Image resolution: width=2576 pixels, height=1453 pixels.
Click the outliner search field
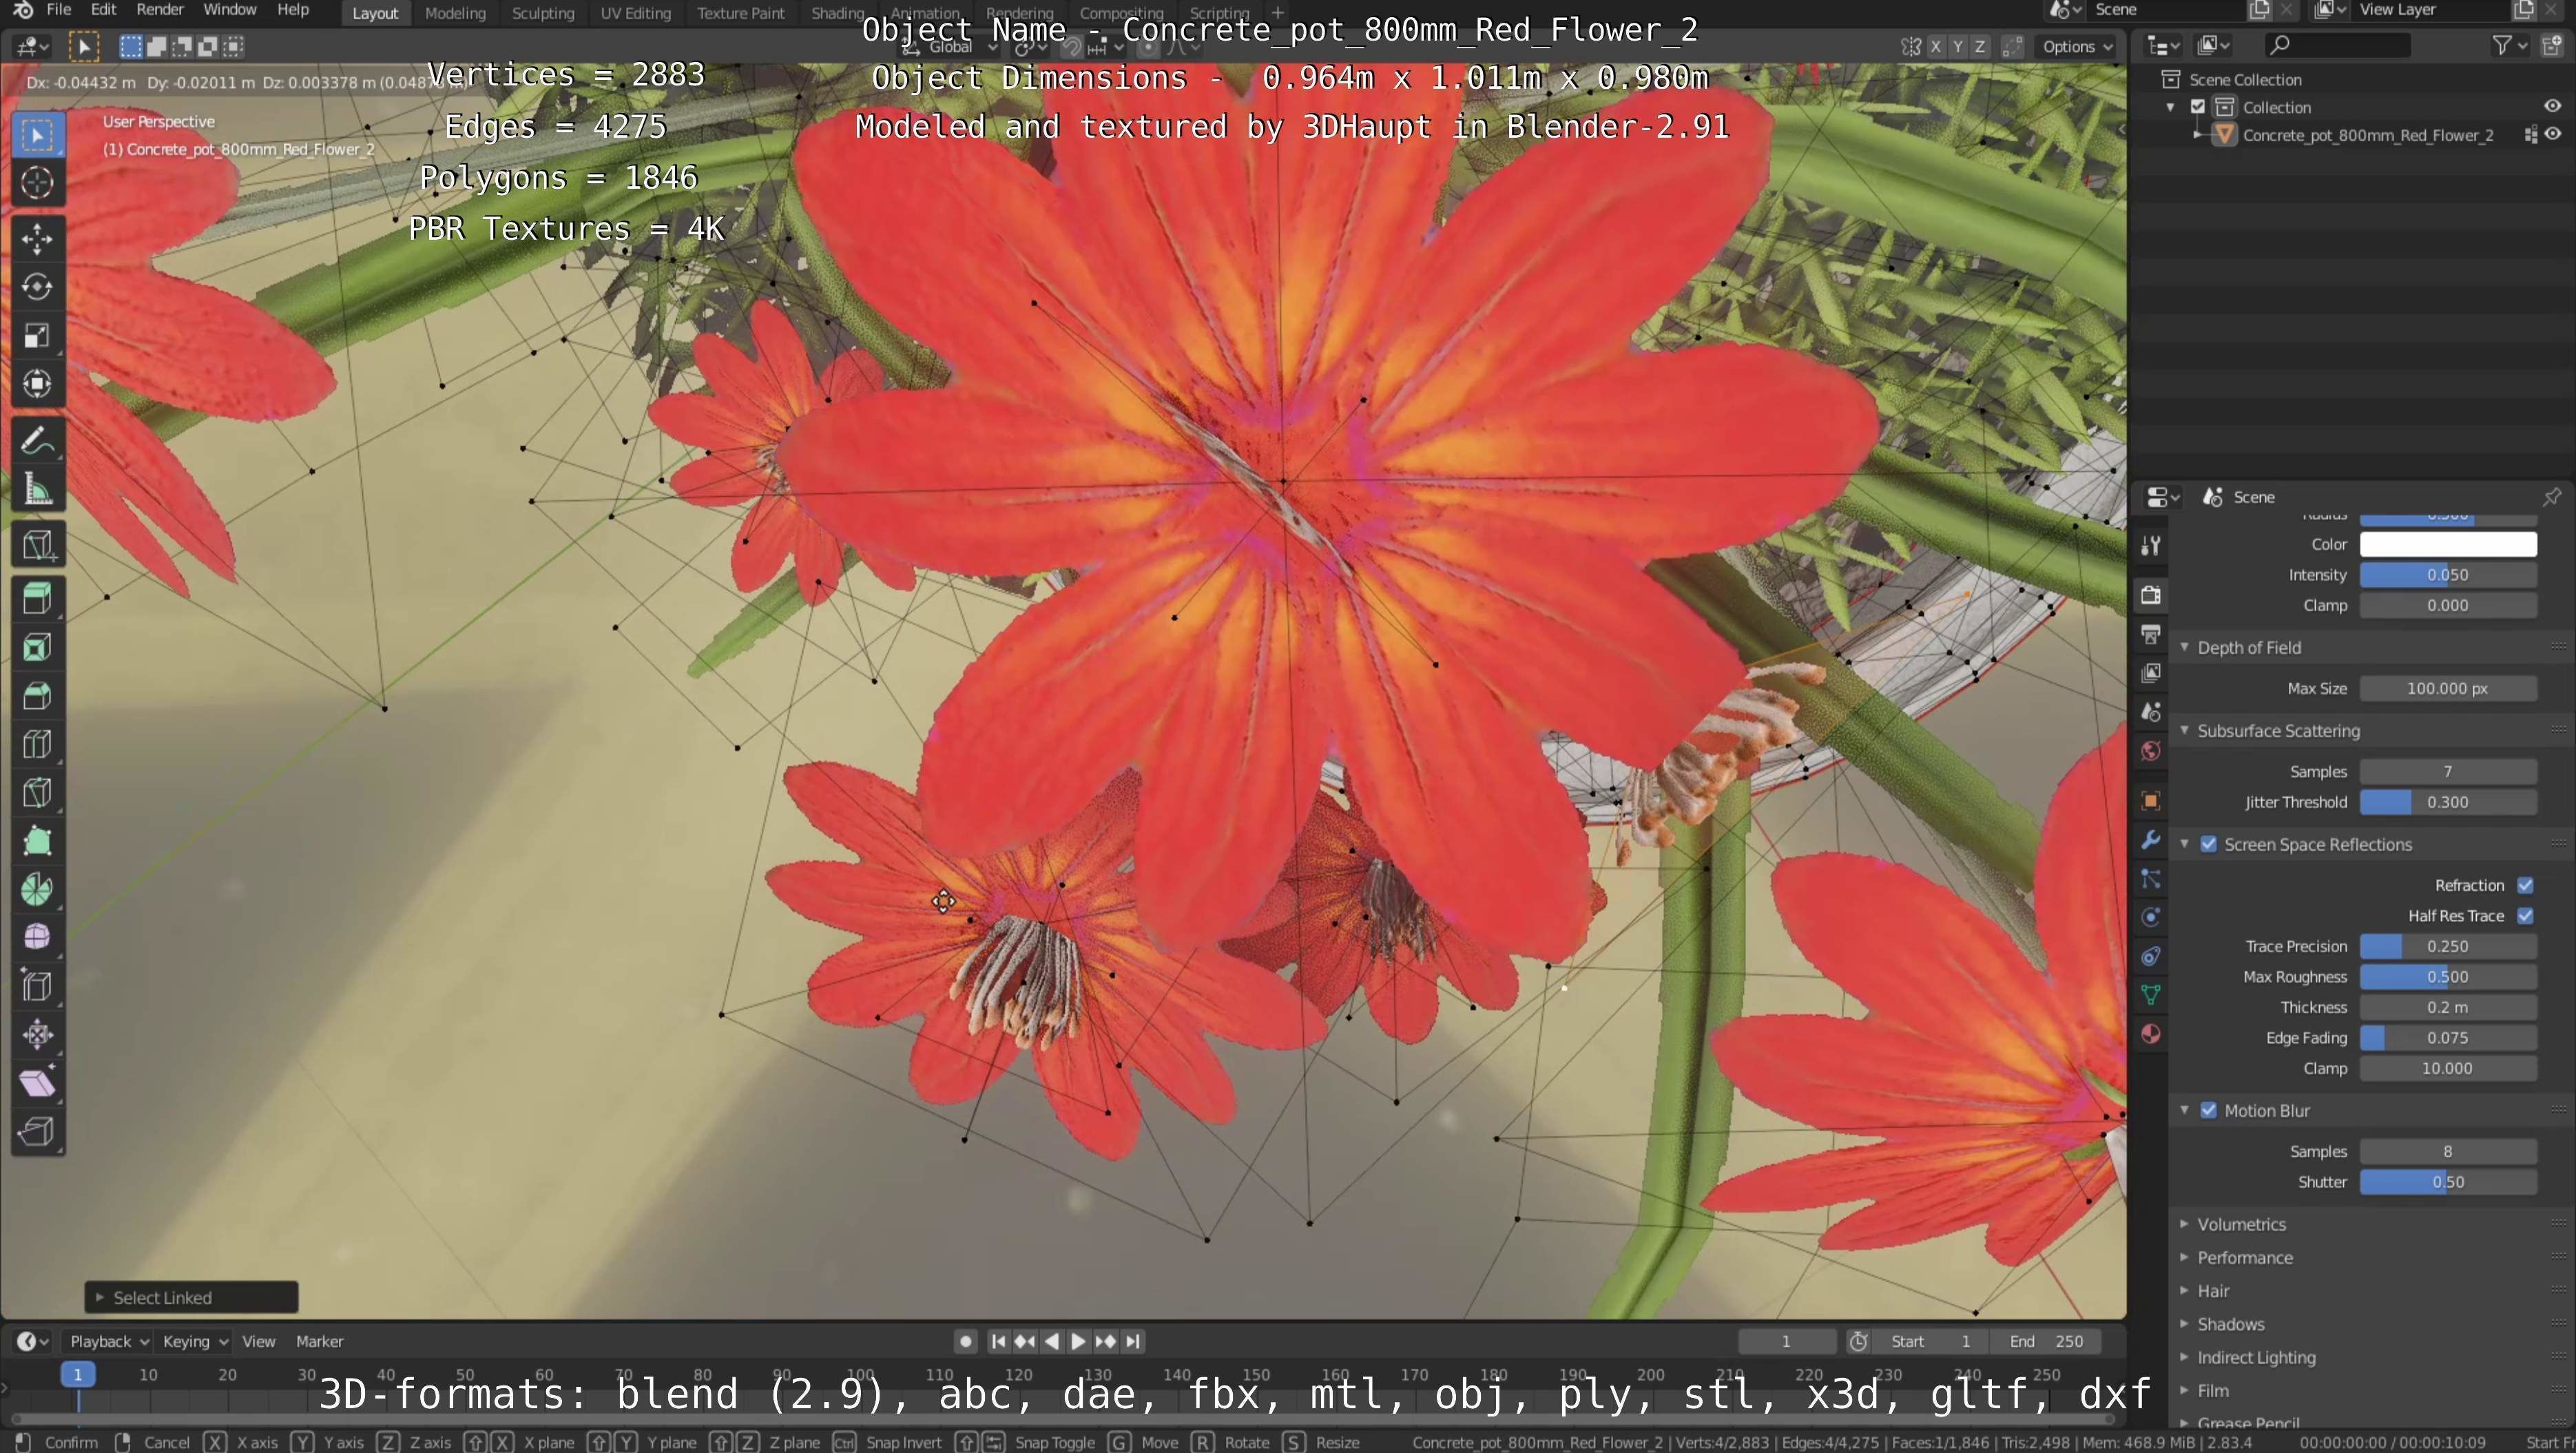pos(2336,45)
